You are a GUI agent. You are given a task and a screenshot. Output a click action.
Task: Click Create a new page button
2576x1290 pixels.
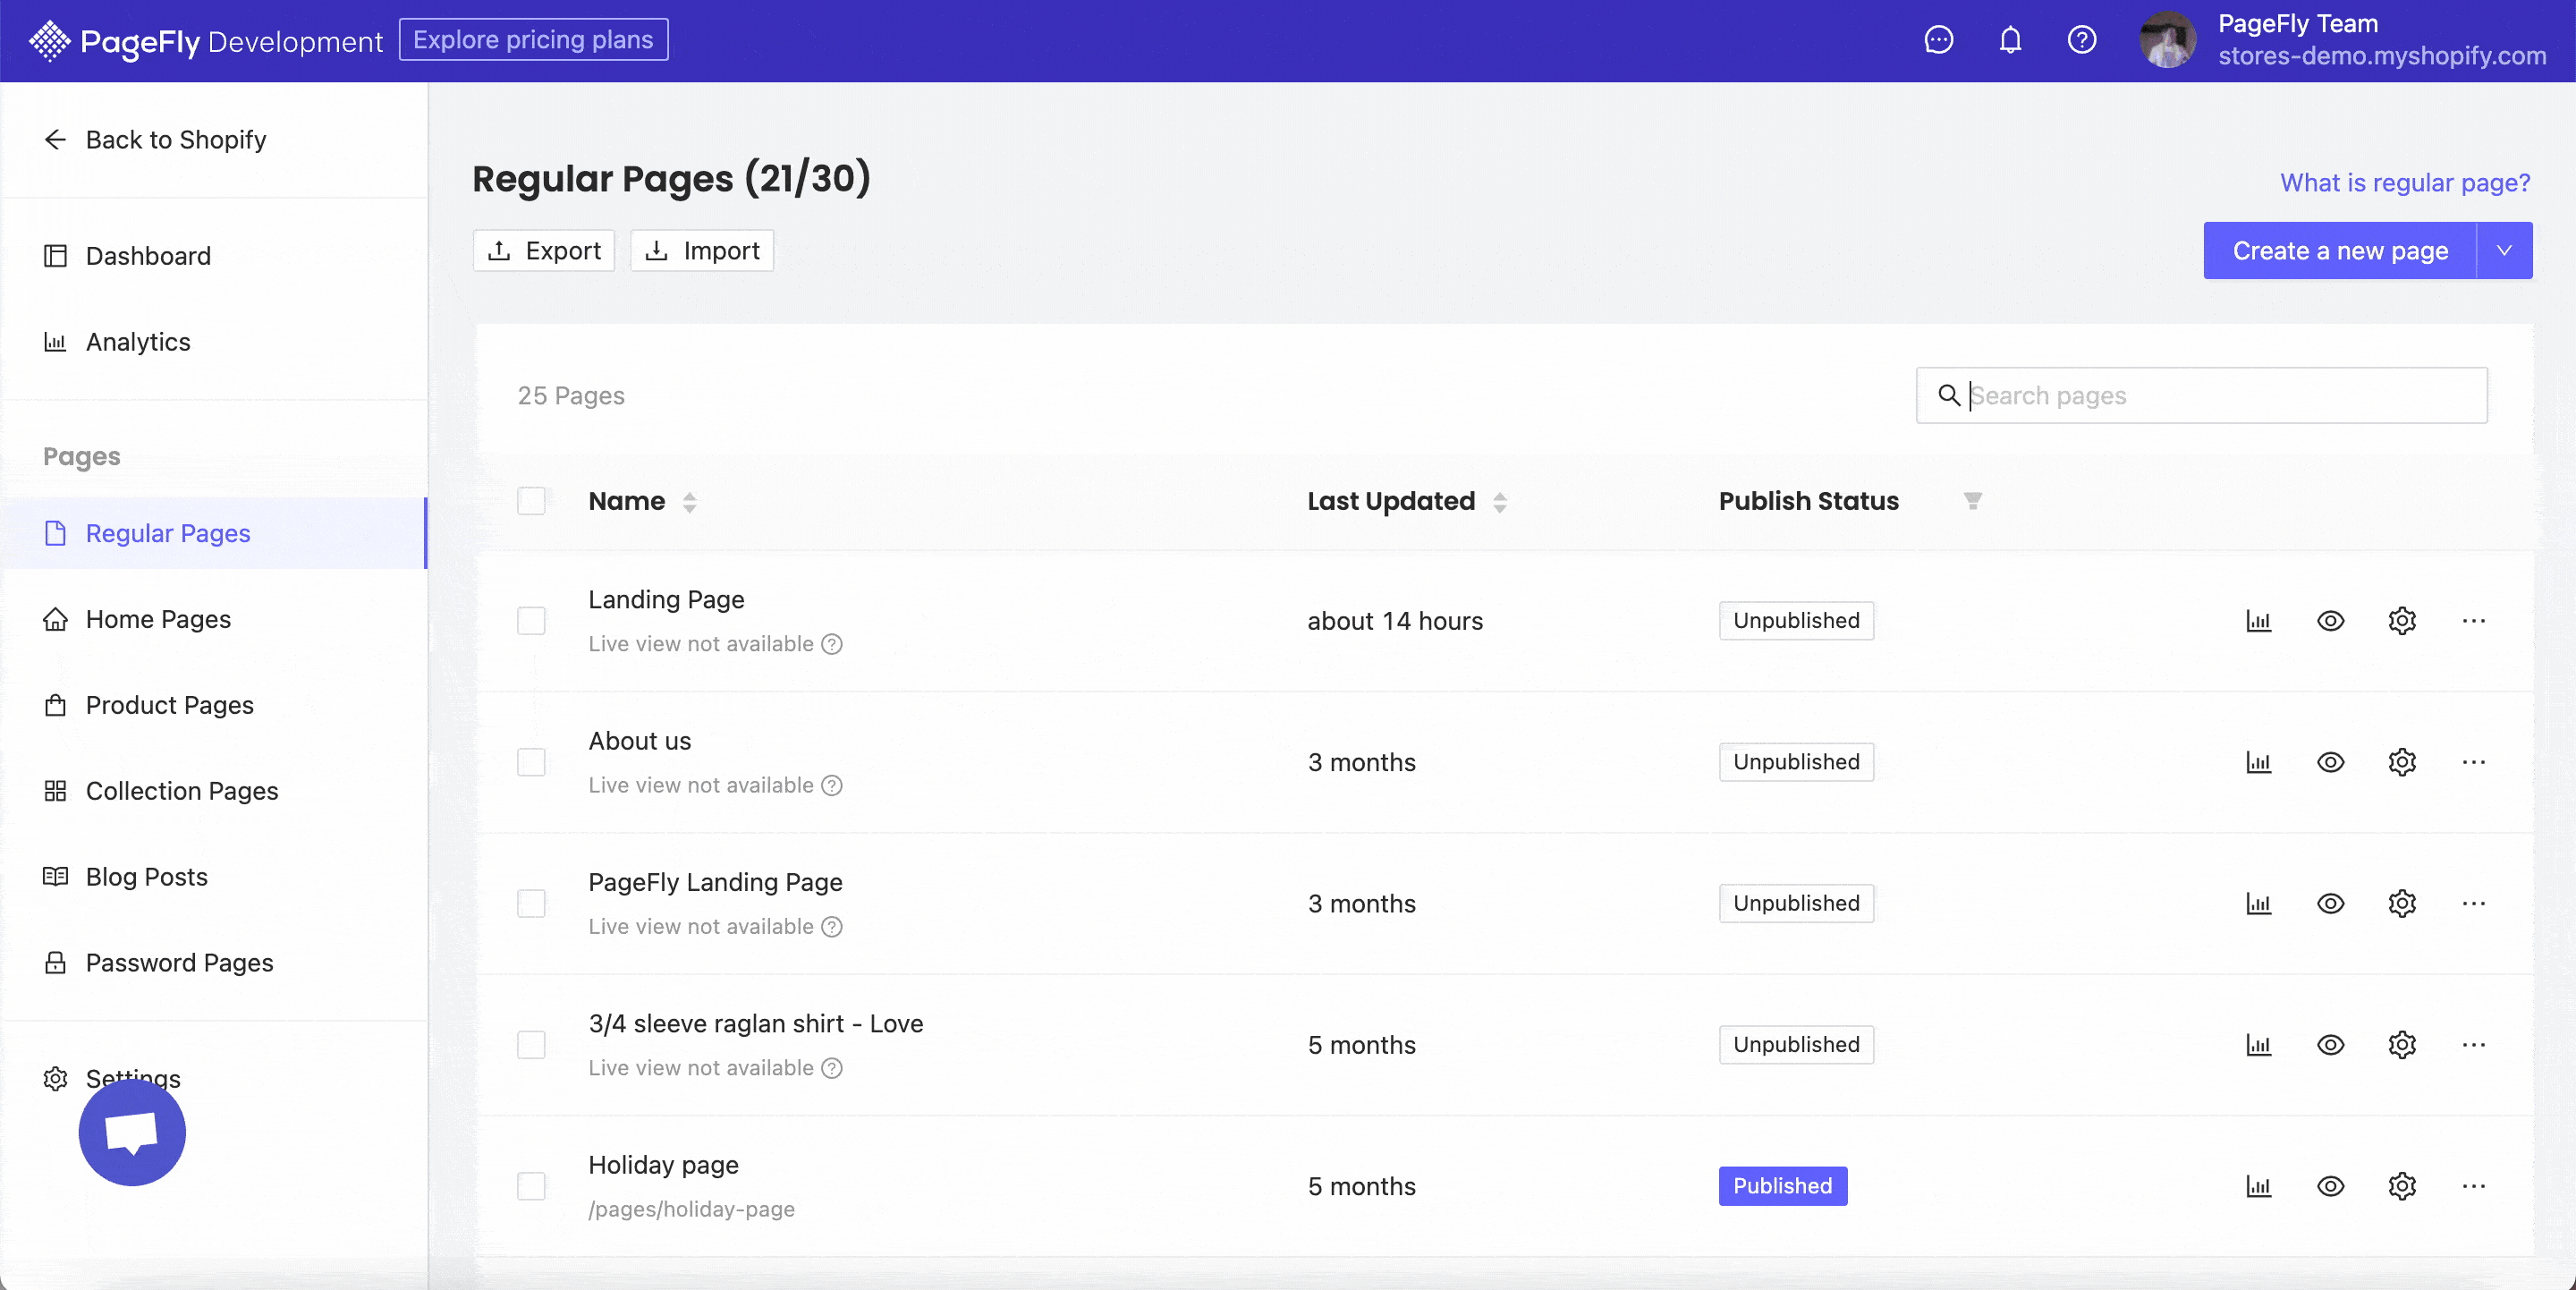2340,250
